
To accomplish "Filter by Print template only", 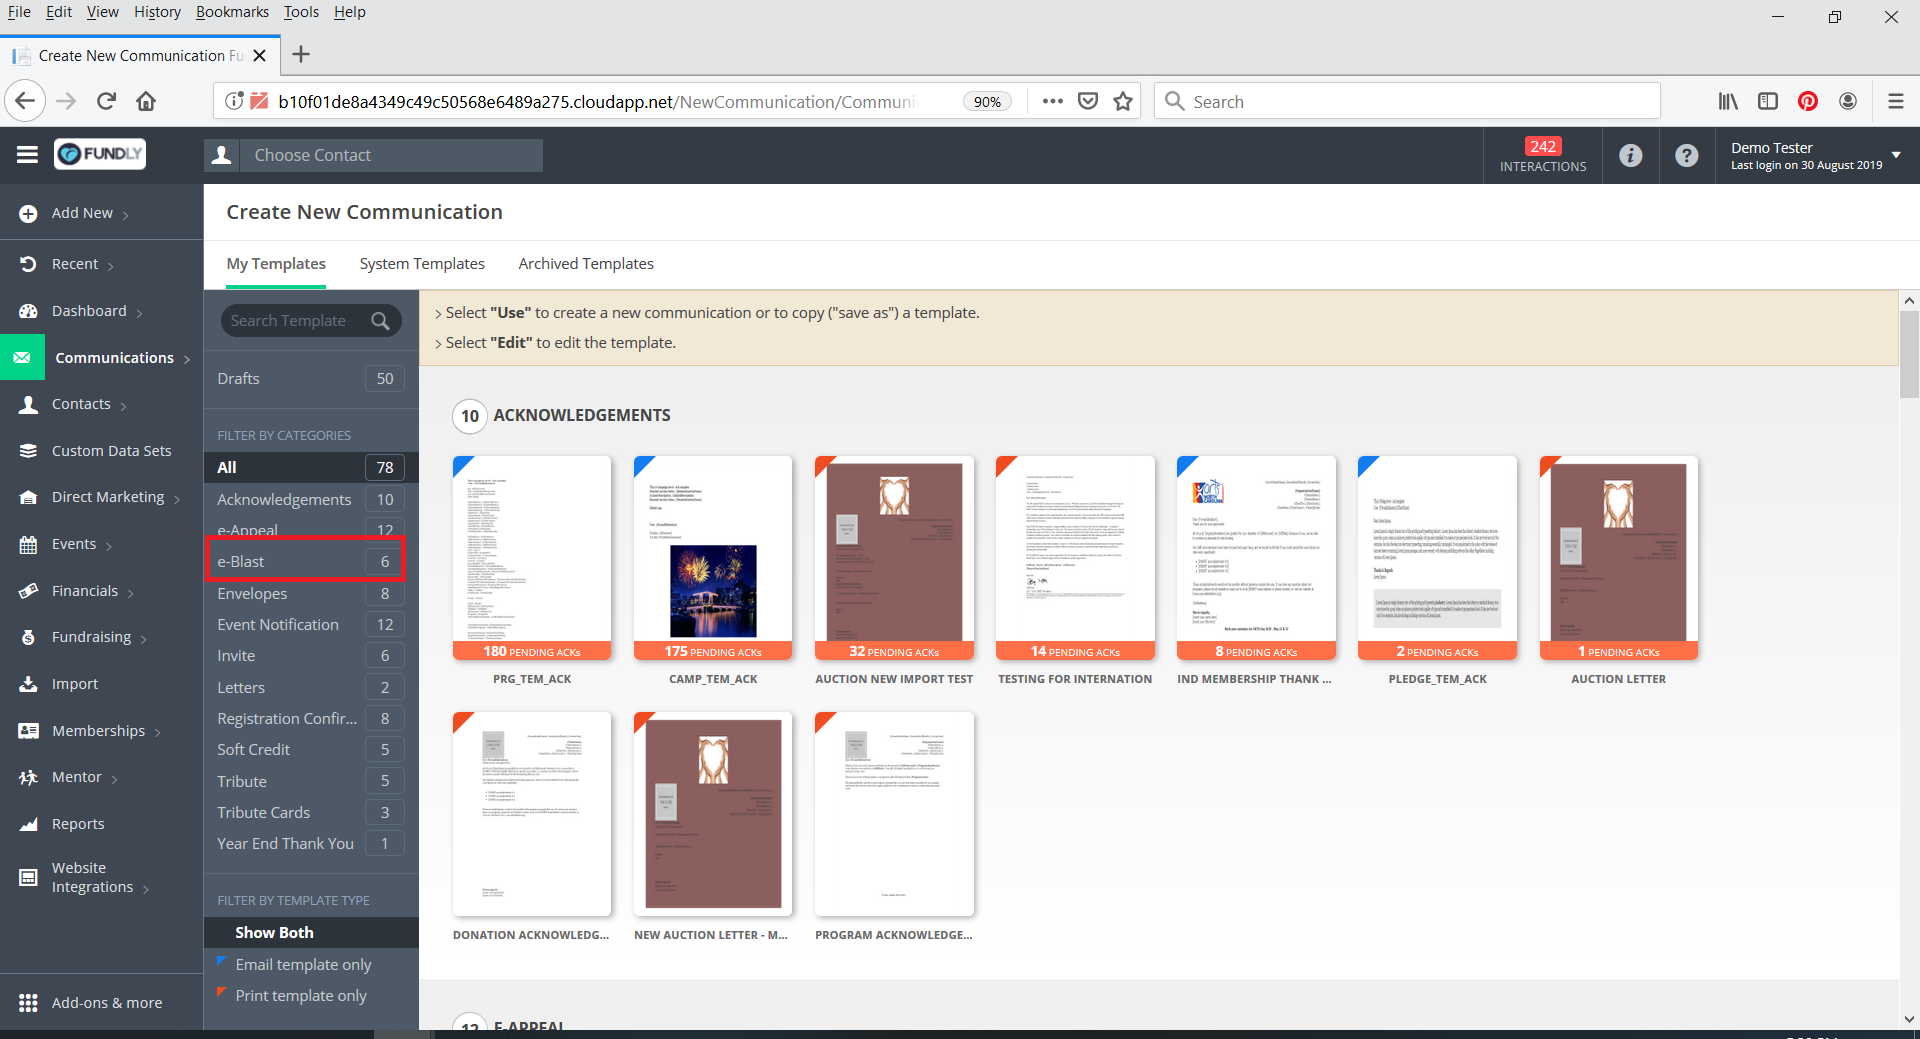I will coord(301,995).
